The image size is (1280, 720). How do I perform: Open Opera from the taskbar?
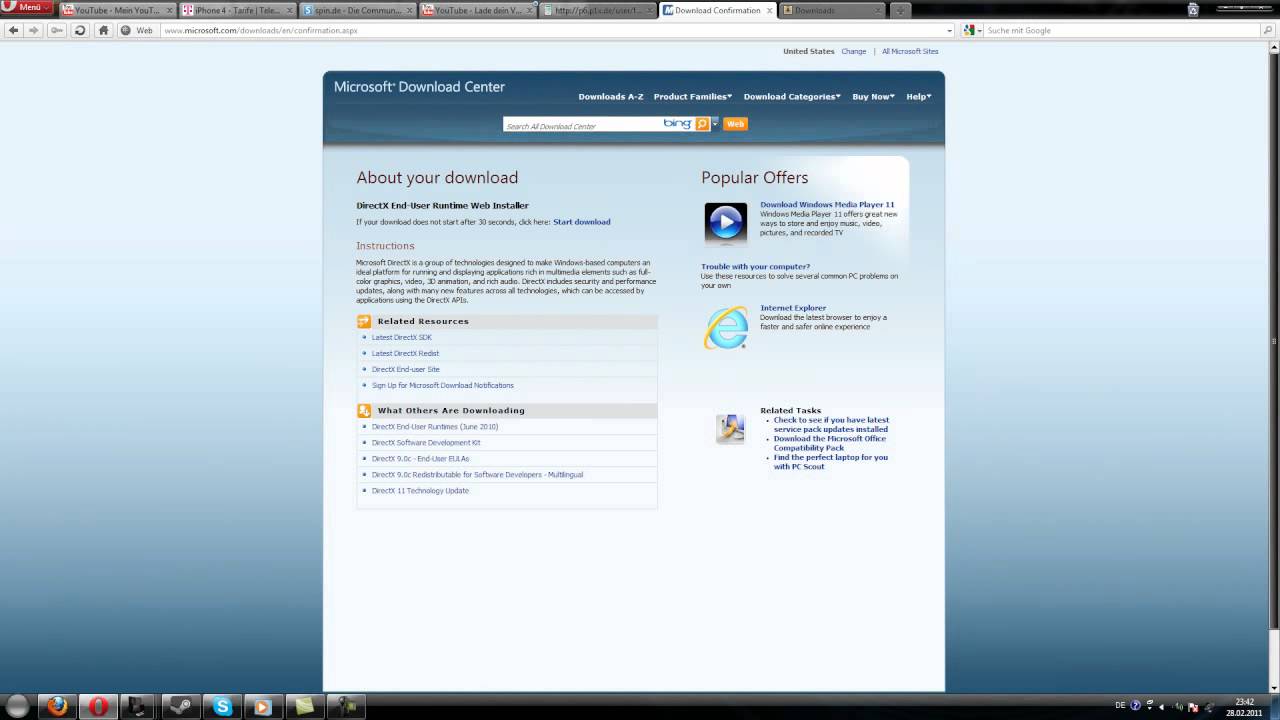[x=98, y=706]
